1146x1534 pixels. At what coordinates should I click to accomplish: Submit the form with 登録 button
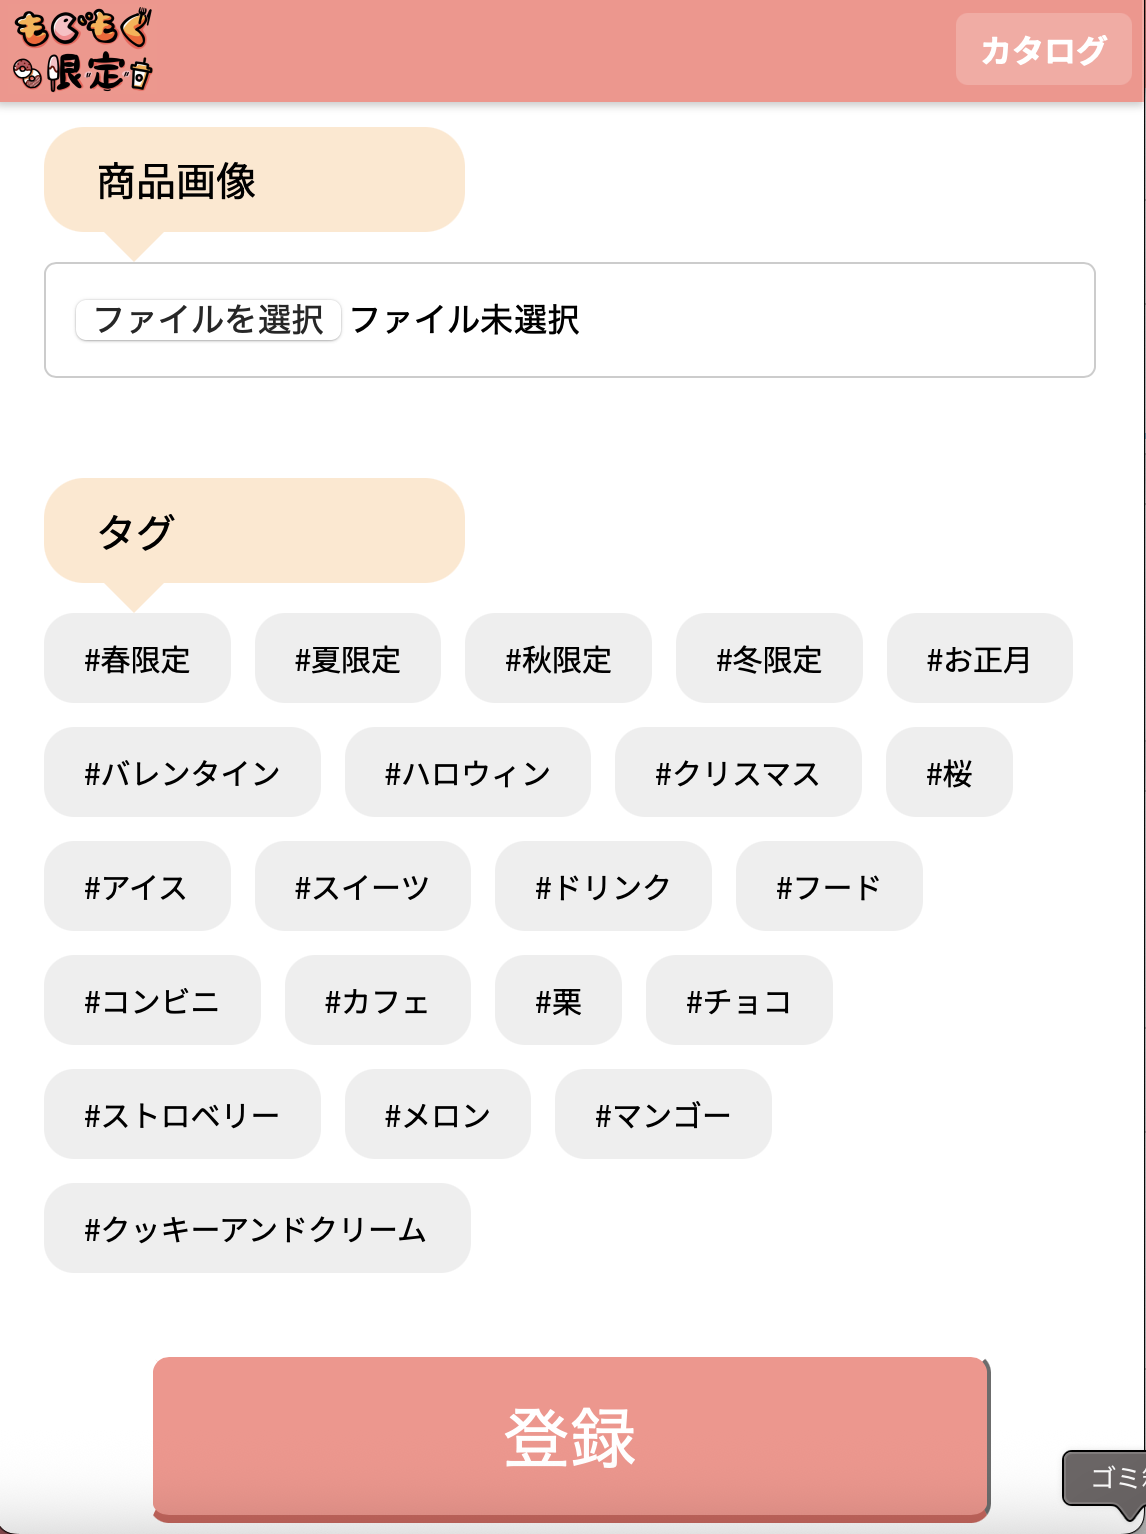coord(570,1438)
